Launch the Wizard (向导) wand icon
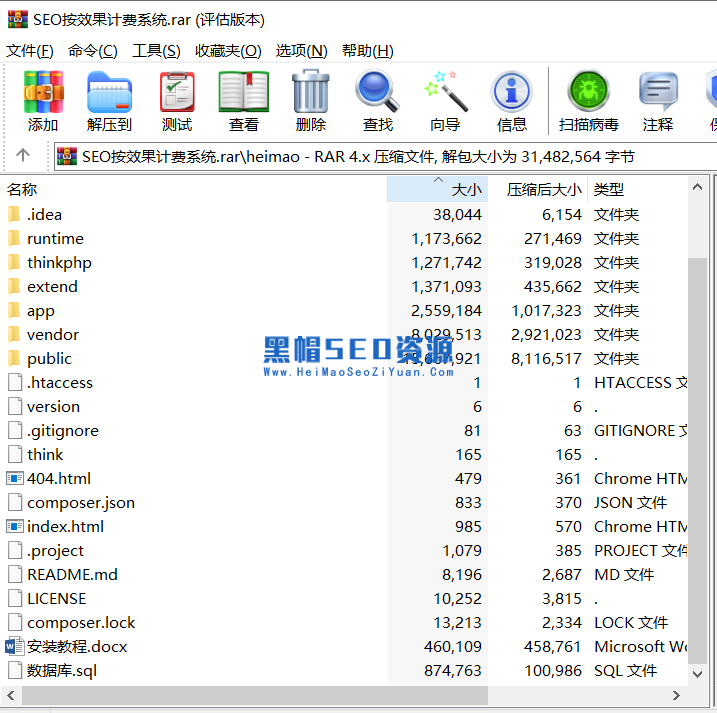The image size is (717, 713). 445,101
